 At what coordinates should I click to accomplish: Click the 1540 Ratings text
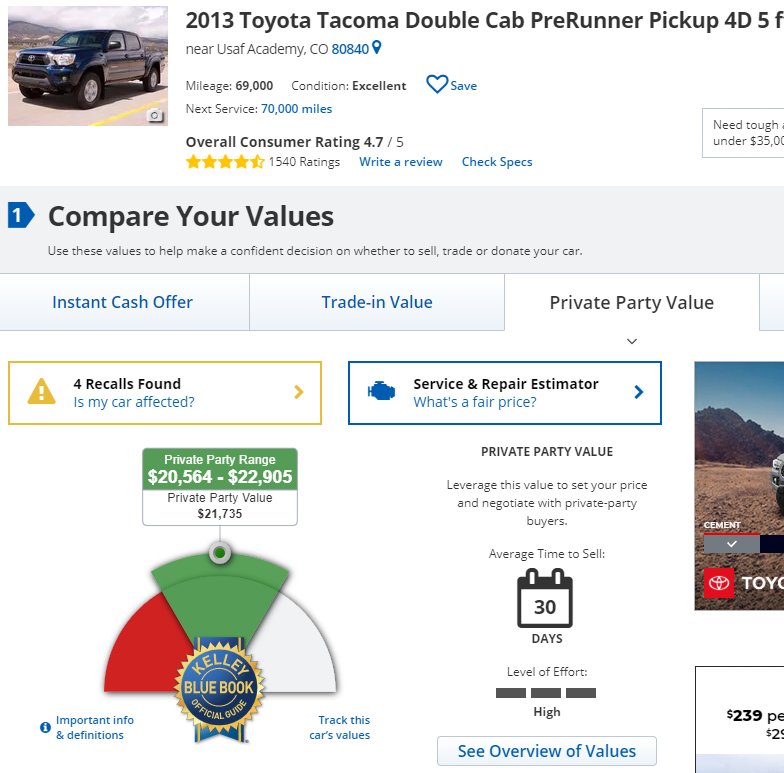pos(304,162)
